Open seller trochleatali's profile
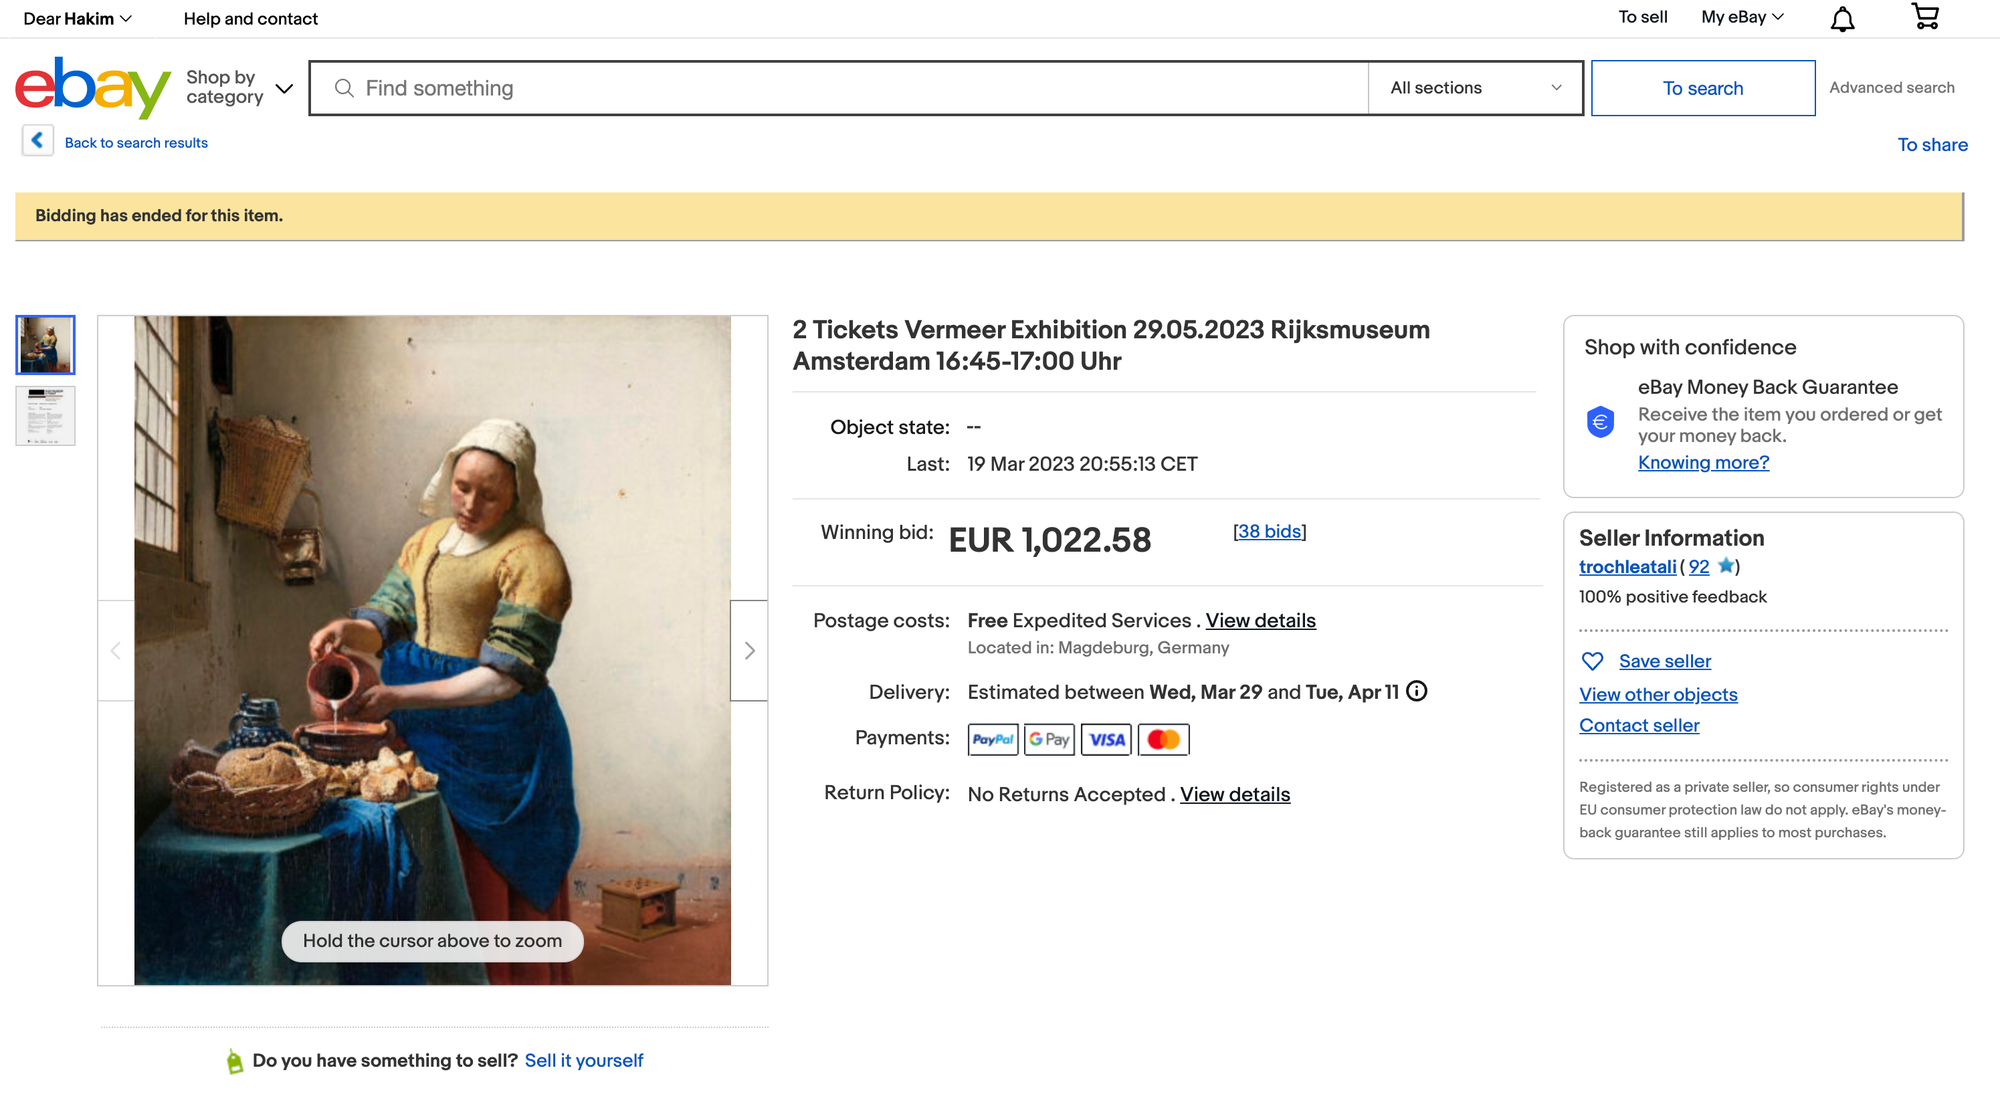Screen dimensions: 2000x1098 click(1627, 567)
